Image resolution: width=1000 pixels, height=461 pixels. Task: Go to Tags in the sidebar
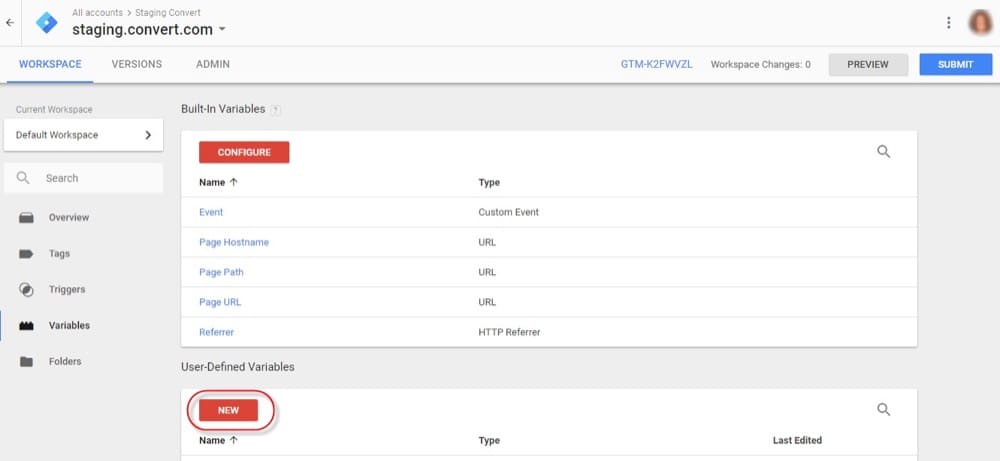pos(59,254)
